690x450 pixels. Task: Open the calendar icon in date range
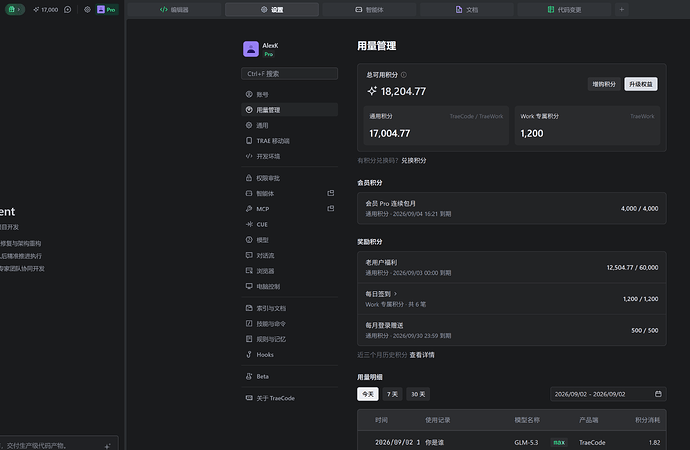pyautogui.click(x=658, y=394)
